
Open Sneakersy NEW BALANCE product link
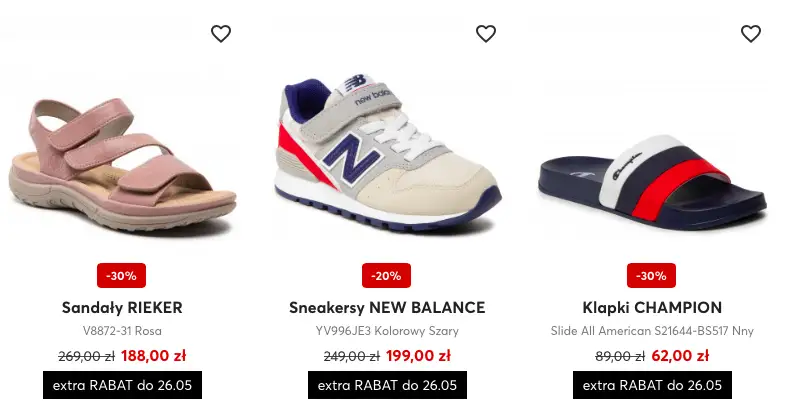pos(387,307)
